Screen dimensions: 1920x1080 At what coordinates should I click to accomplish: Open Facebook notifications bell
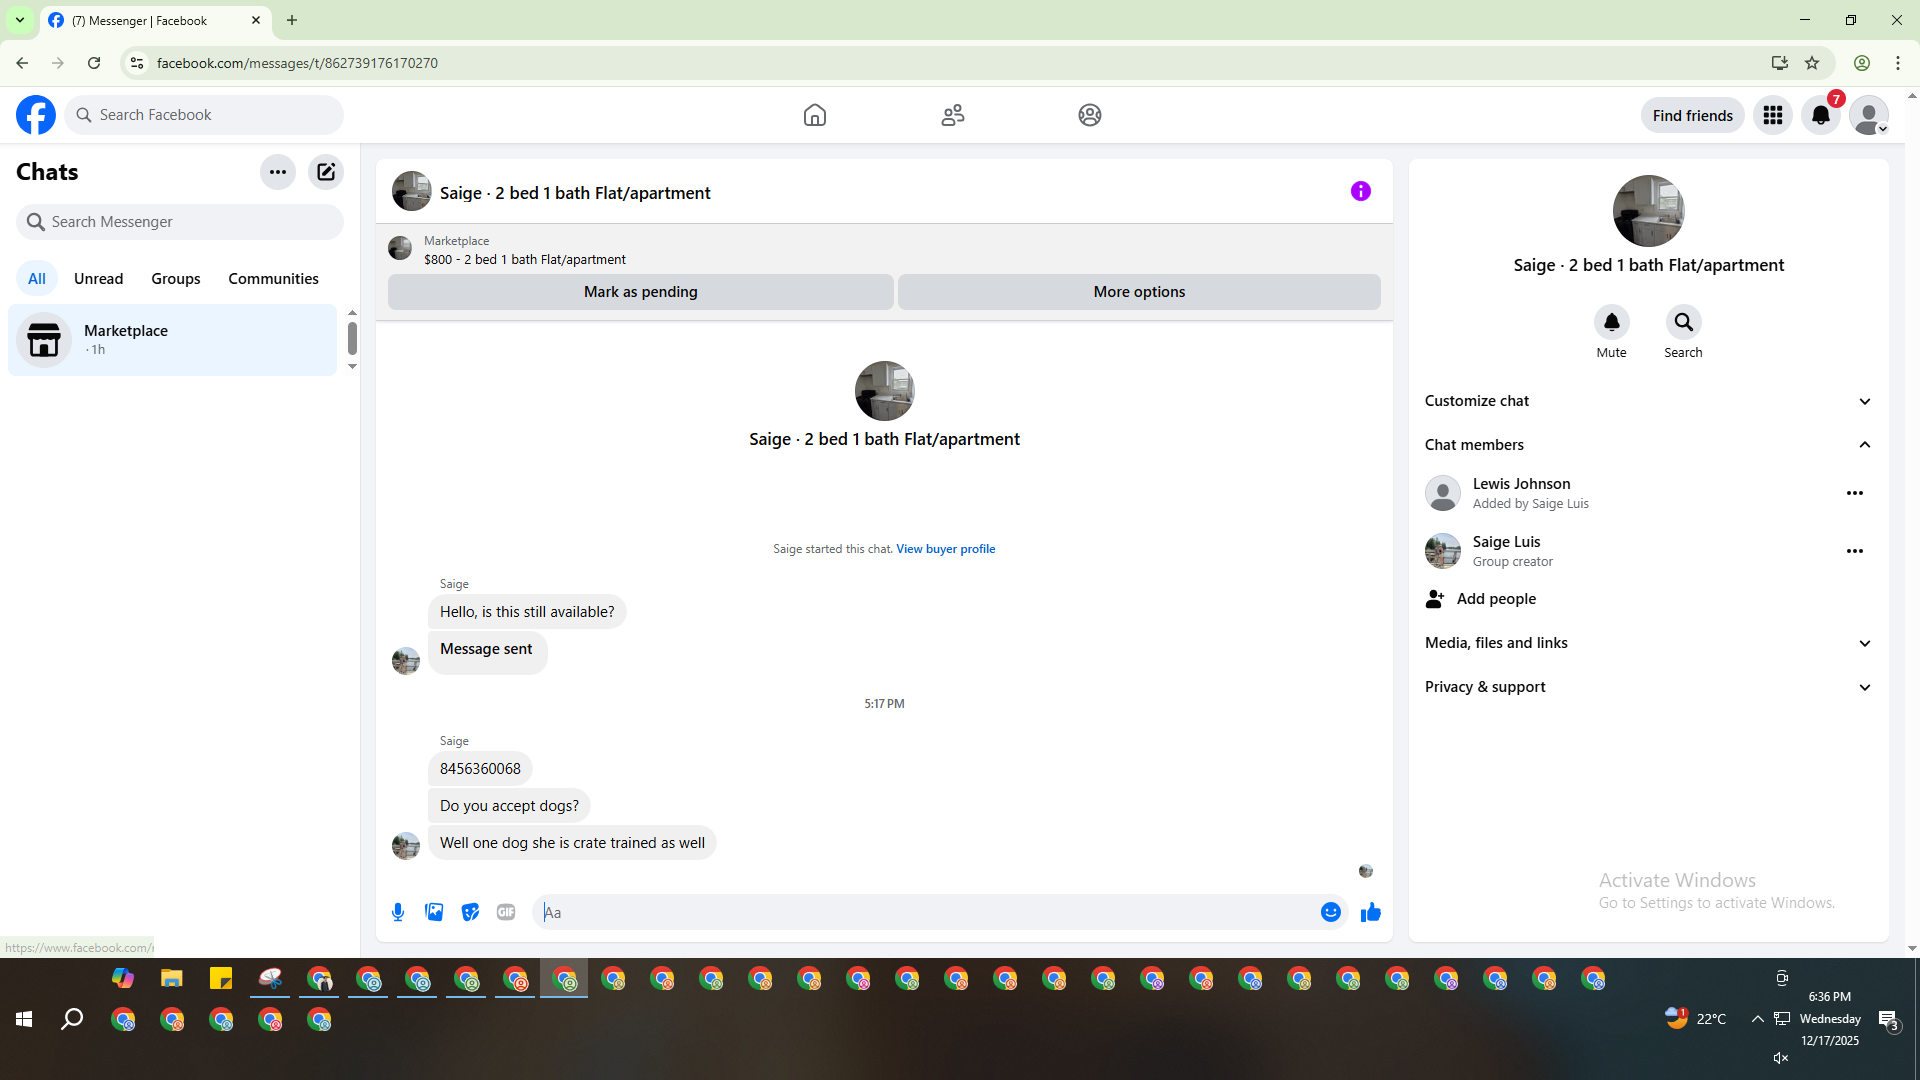1820,115
